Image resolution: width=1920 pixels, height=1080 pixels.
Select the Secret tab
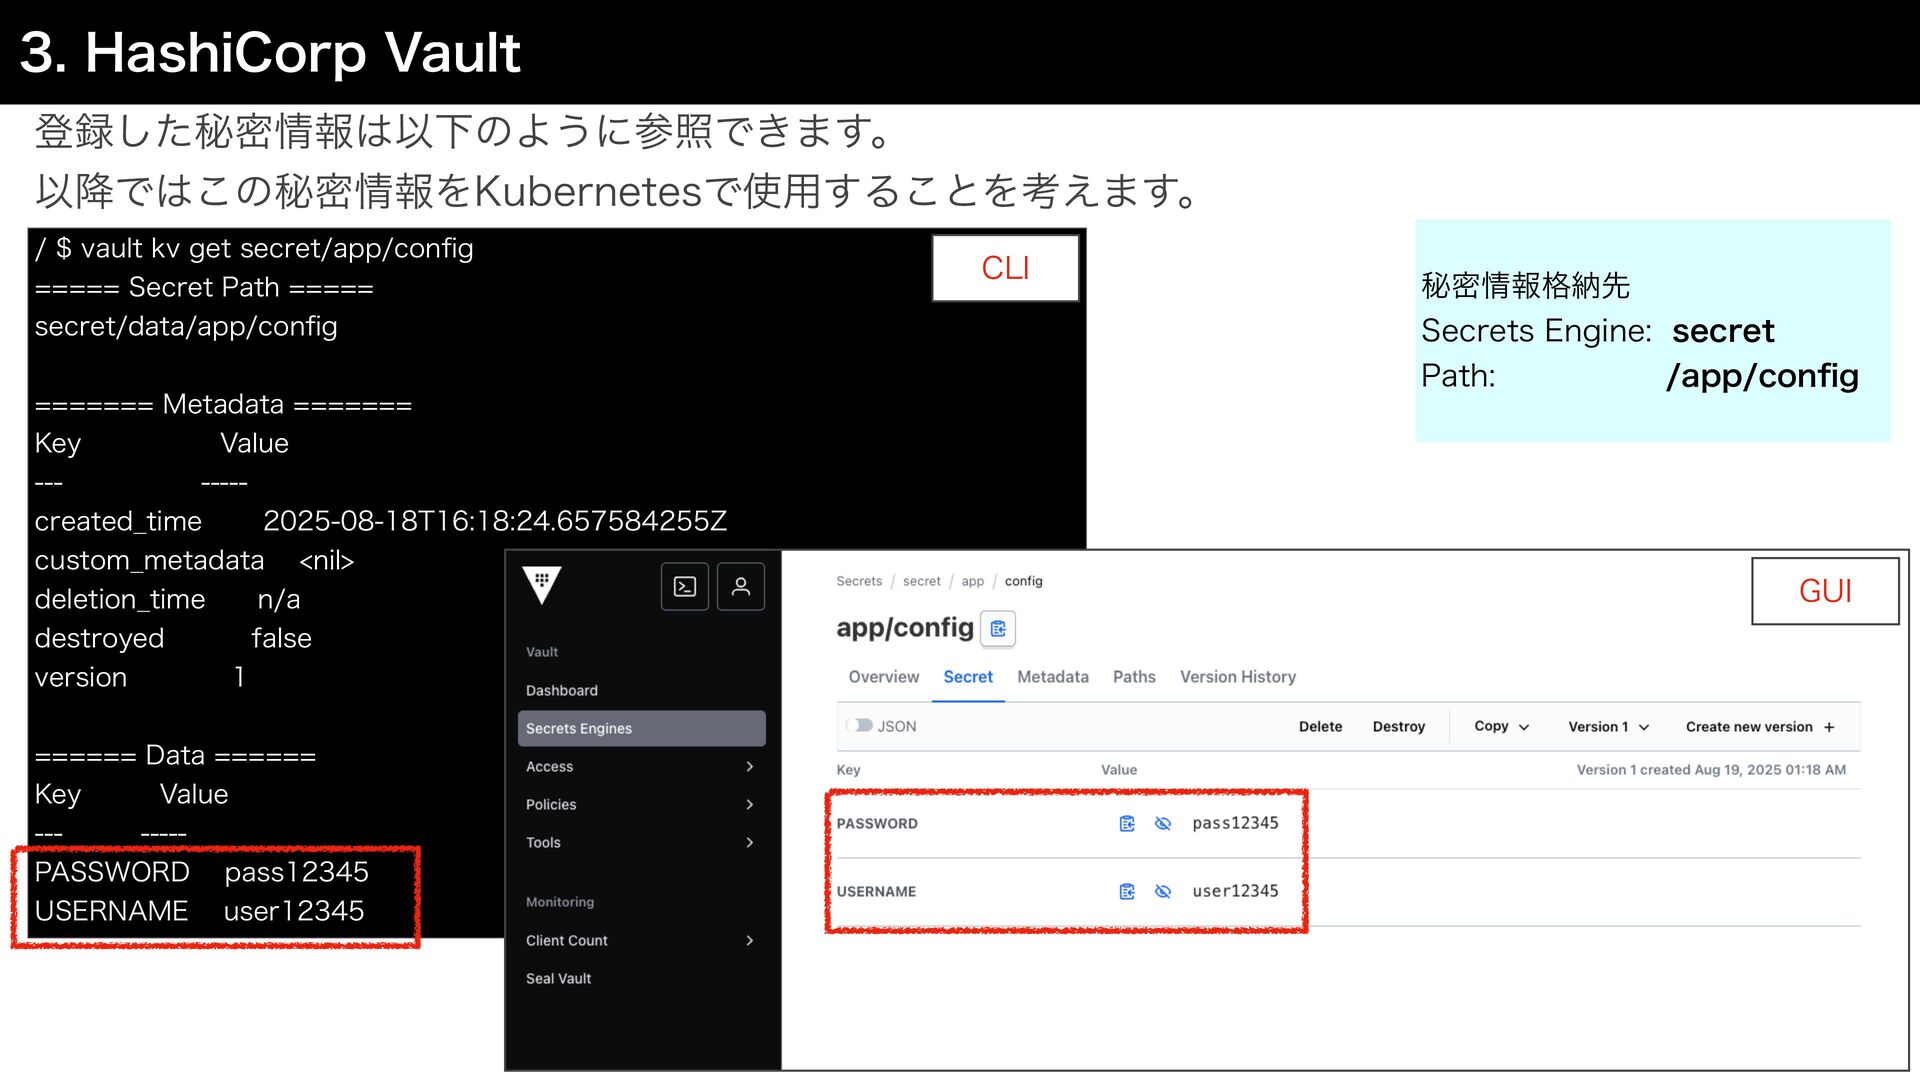968,677
